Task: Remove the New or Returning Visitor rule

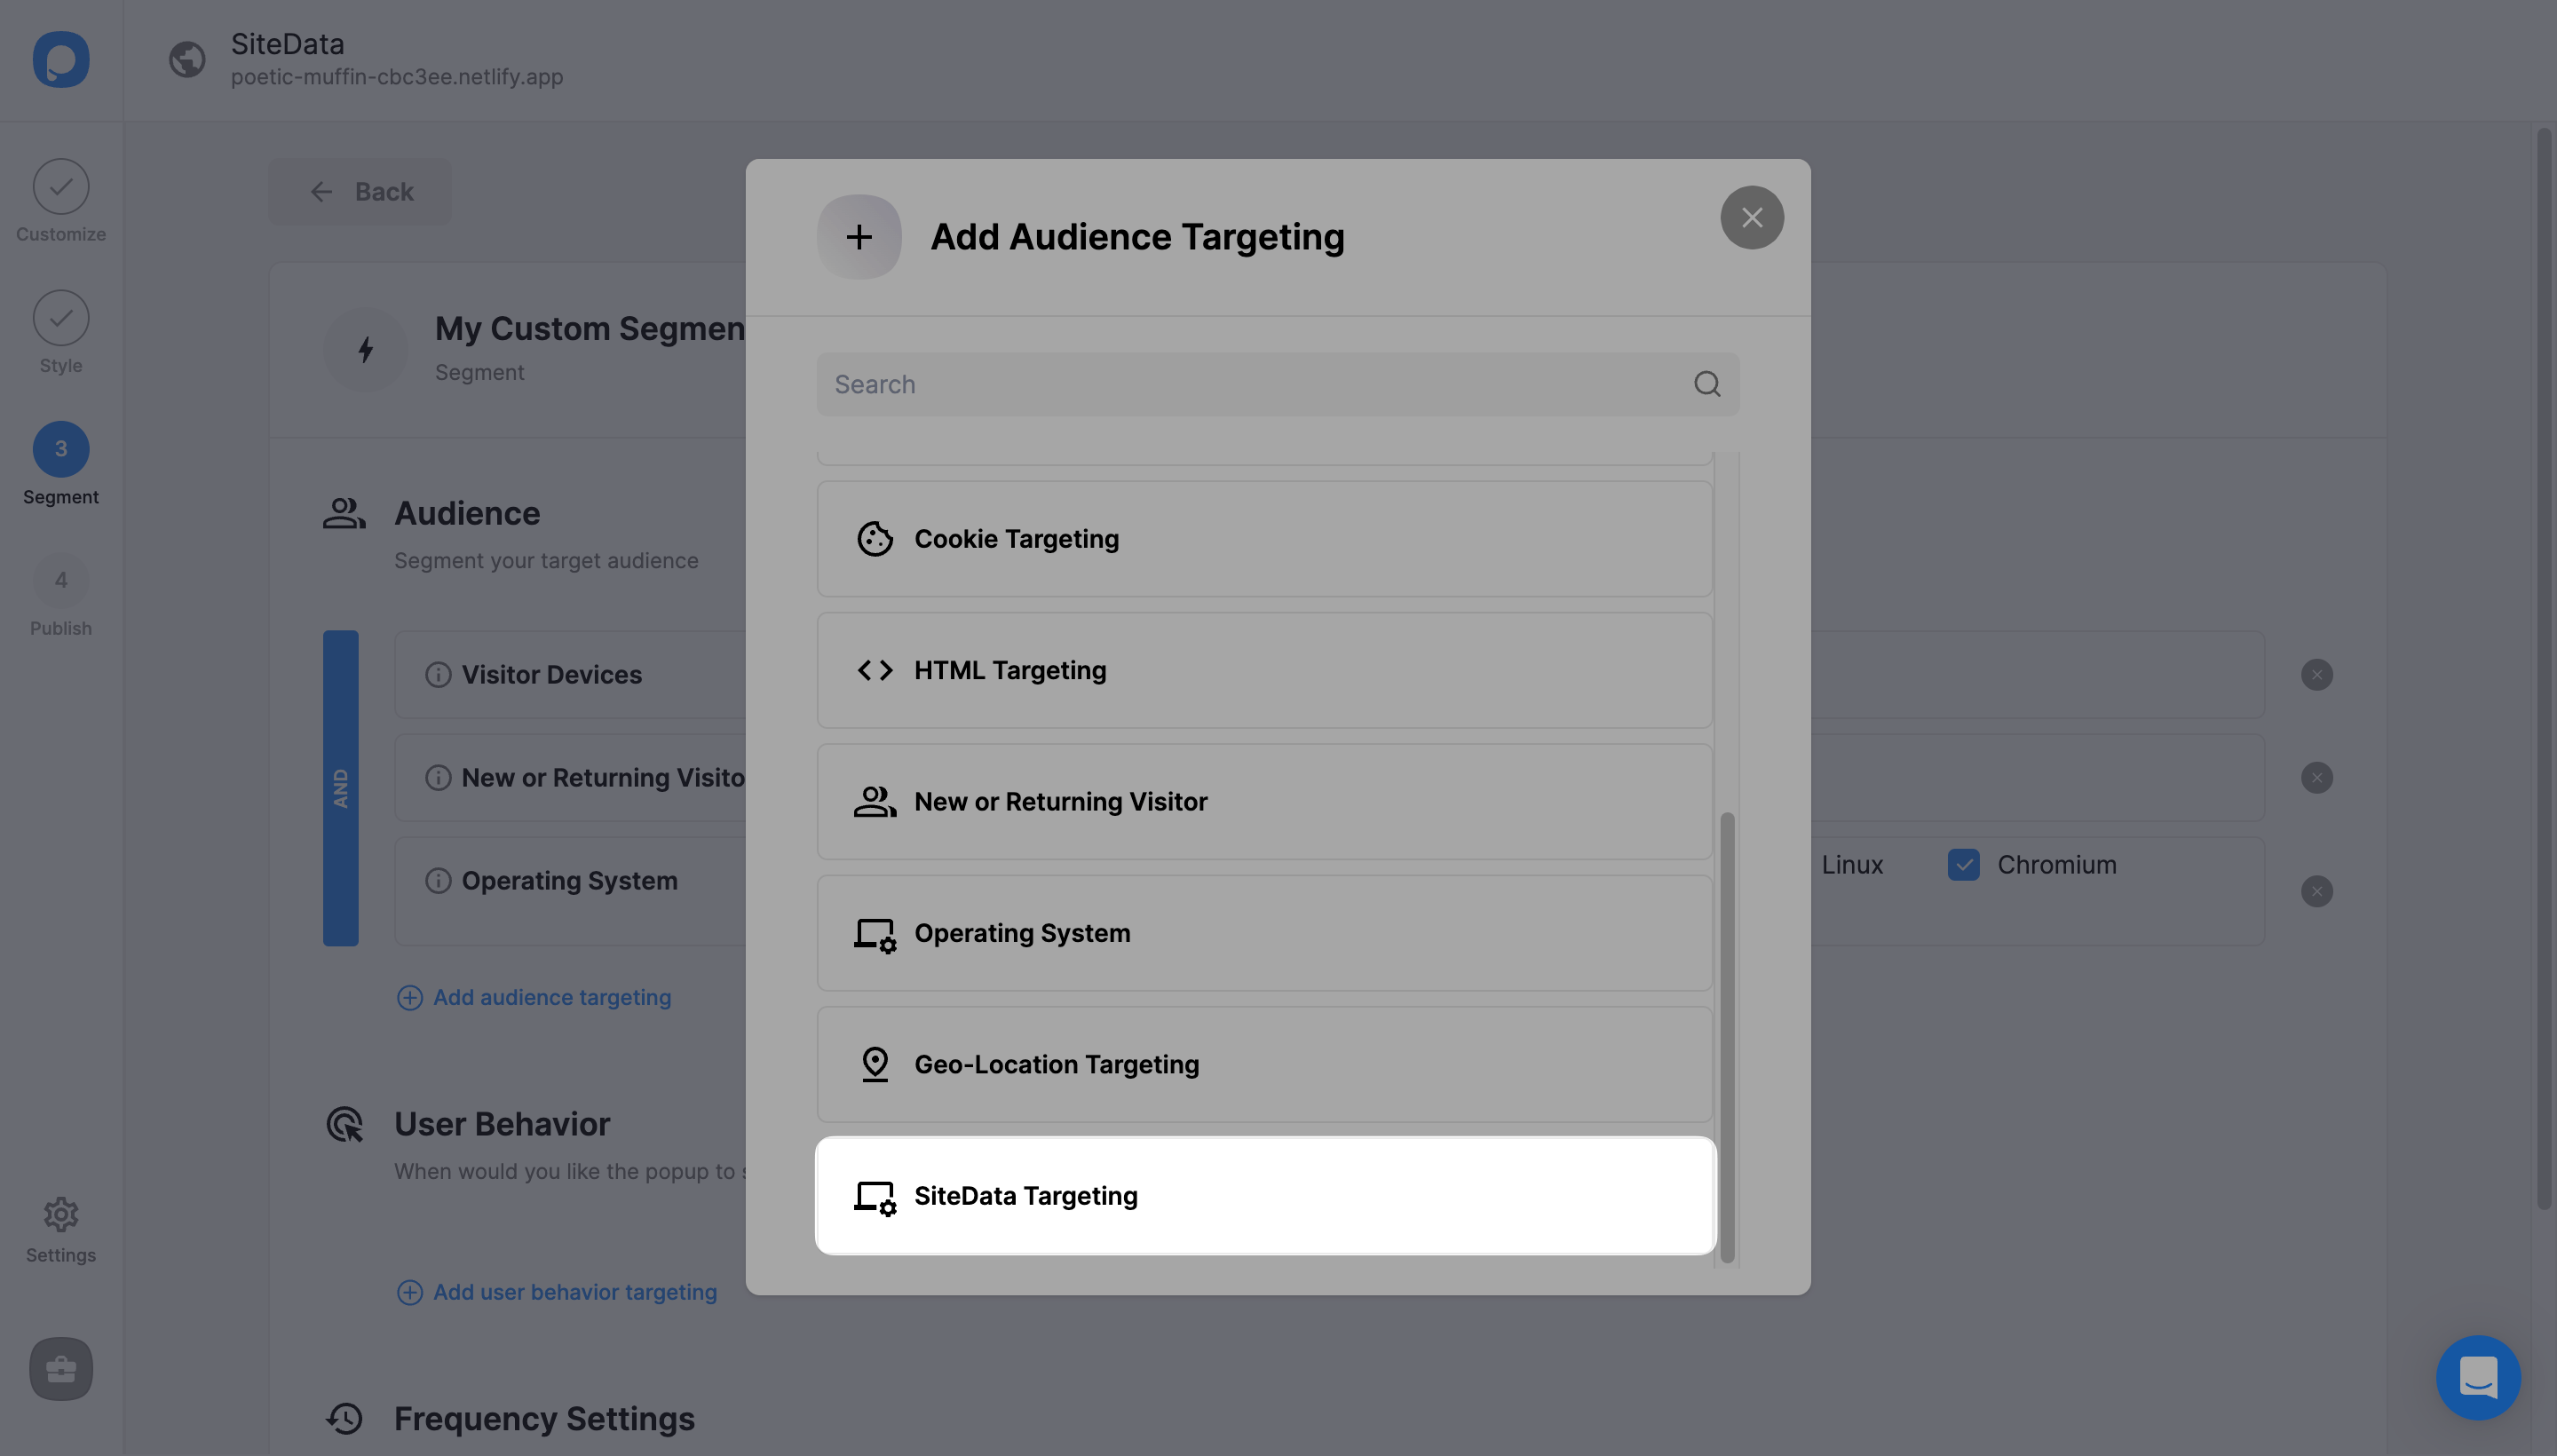Action: (x=2316, y=778)
